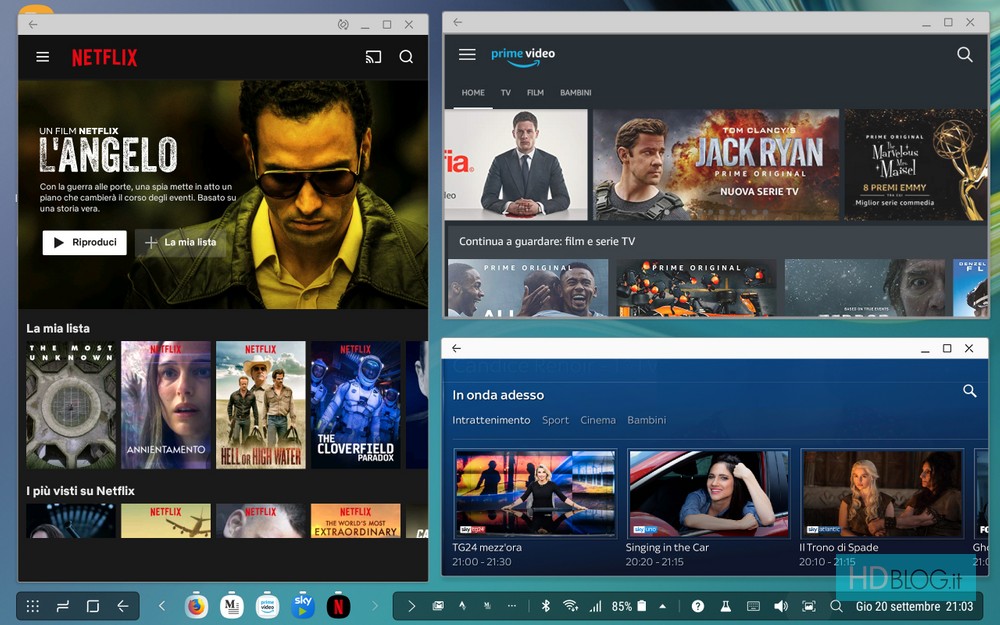Viewport: 1000px width, 625px height.
Task: Launch Firefox from the taskbar
Action: coord(196,606)
